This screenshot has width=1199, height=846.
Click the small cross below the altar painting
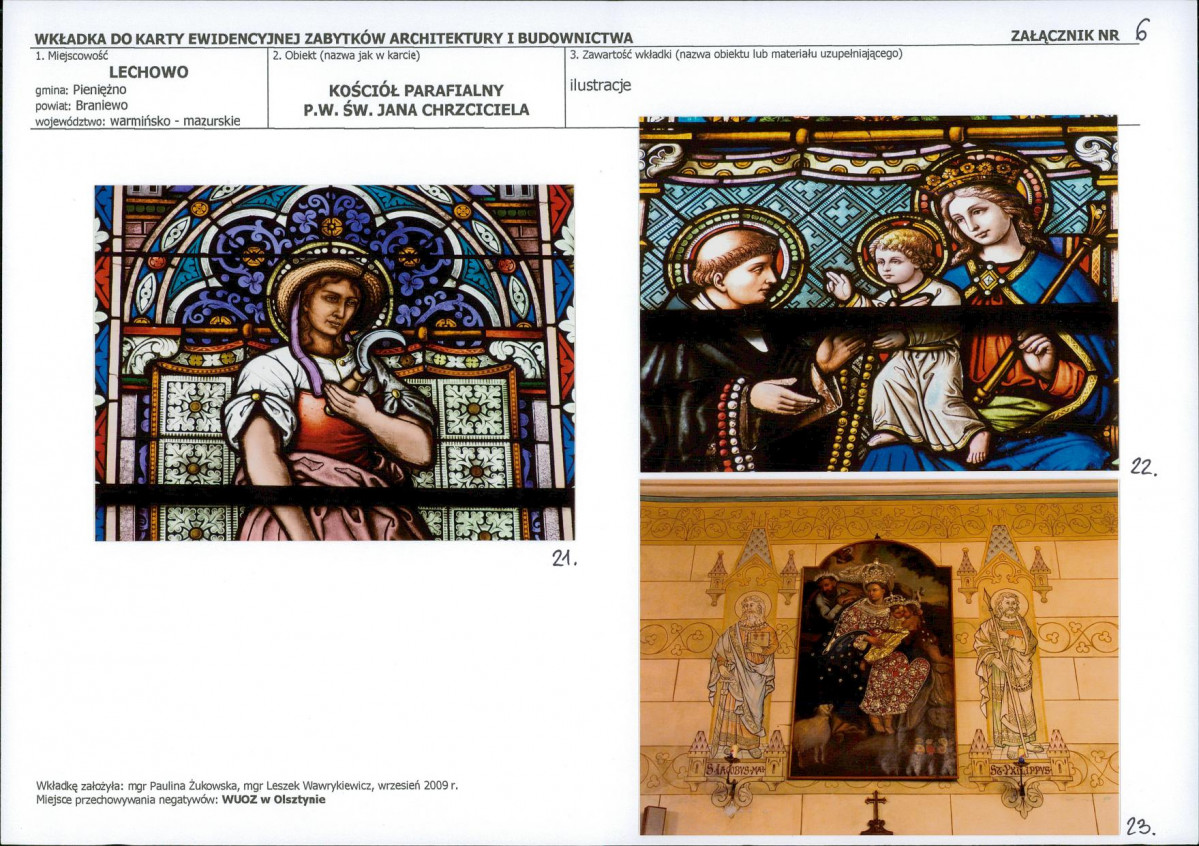[876, 812]
